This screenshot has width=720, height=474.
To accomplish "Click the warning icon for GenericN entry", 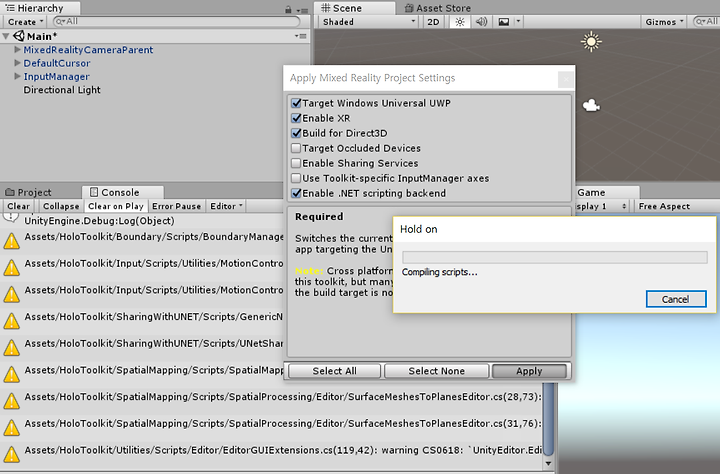I will [11, 321].
